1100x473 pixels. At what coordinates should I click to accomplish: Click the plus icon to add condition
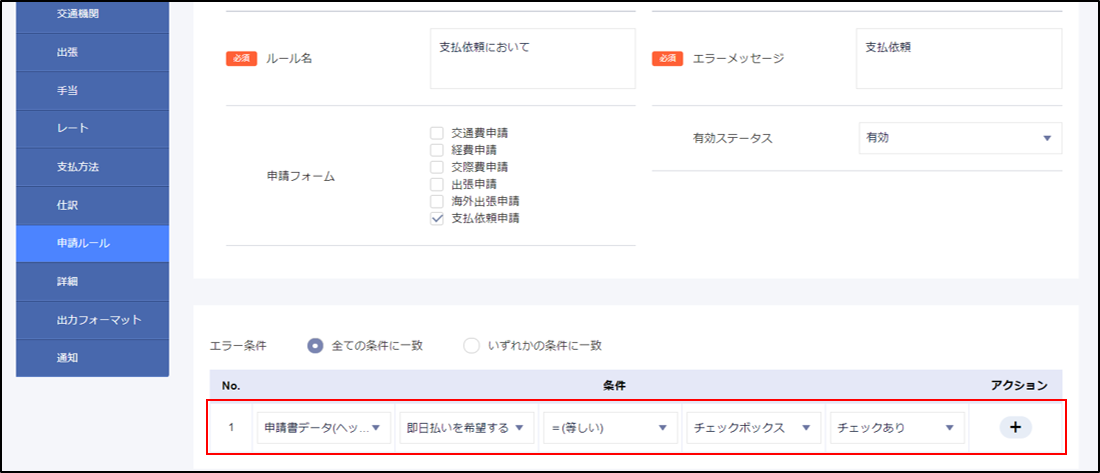(x=1015, y=427)
